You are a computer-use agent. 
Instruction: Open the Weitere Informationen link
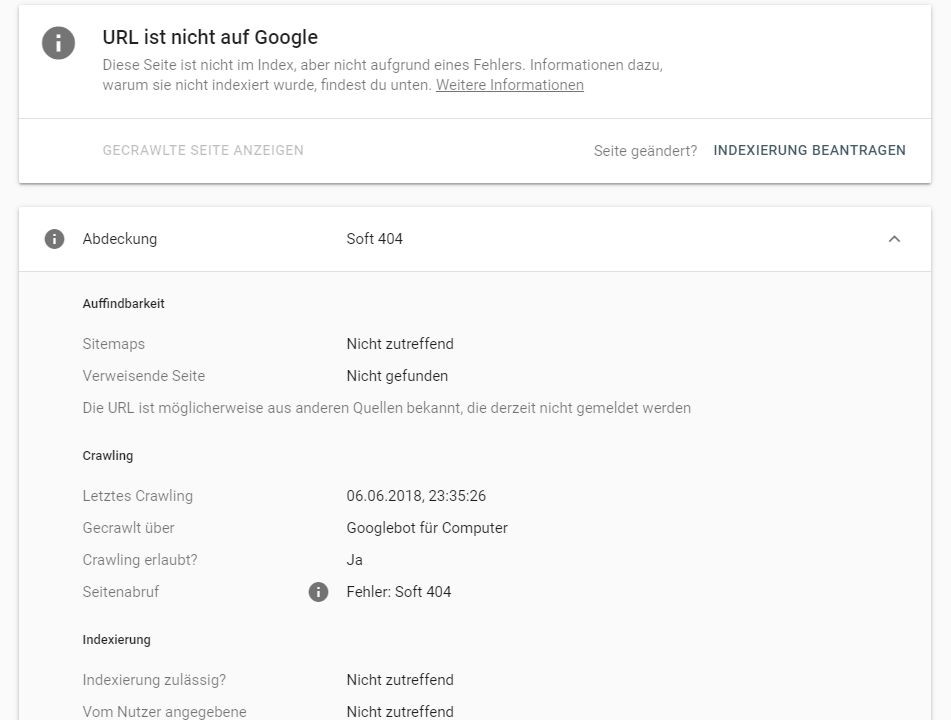pos(509,85)
